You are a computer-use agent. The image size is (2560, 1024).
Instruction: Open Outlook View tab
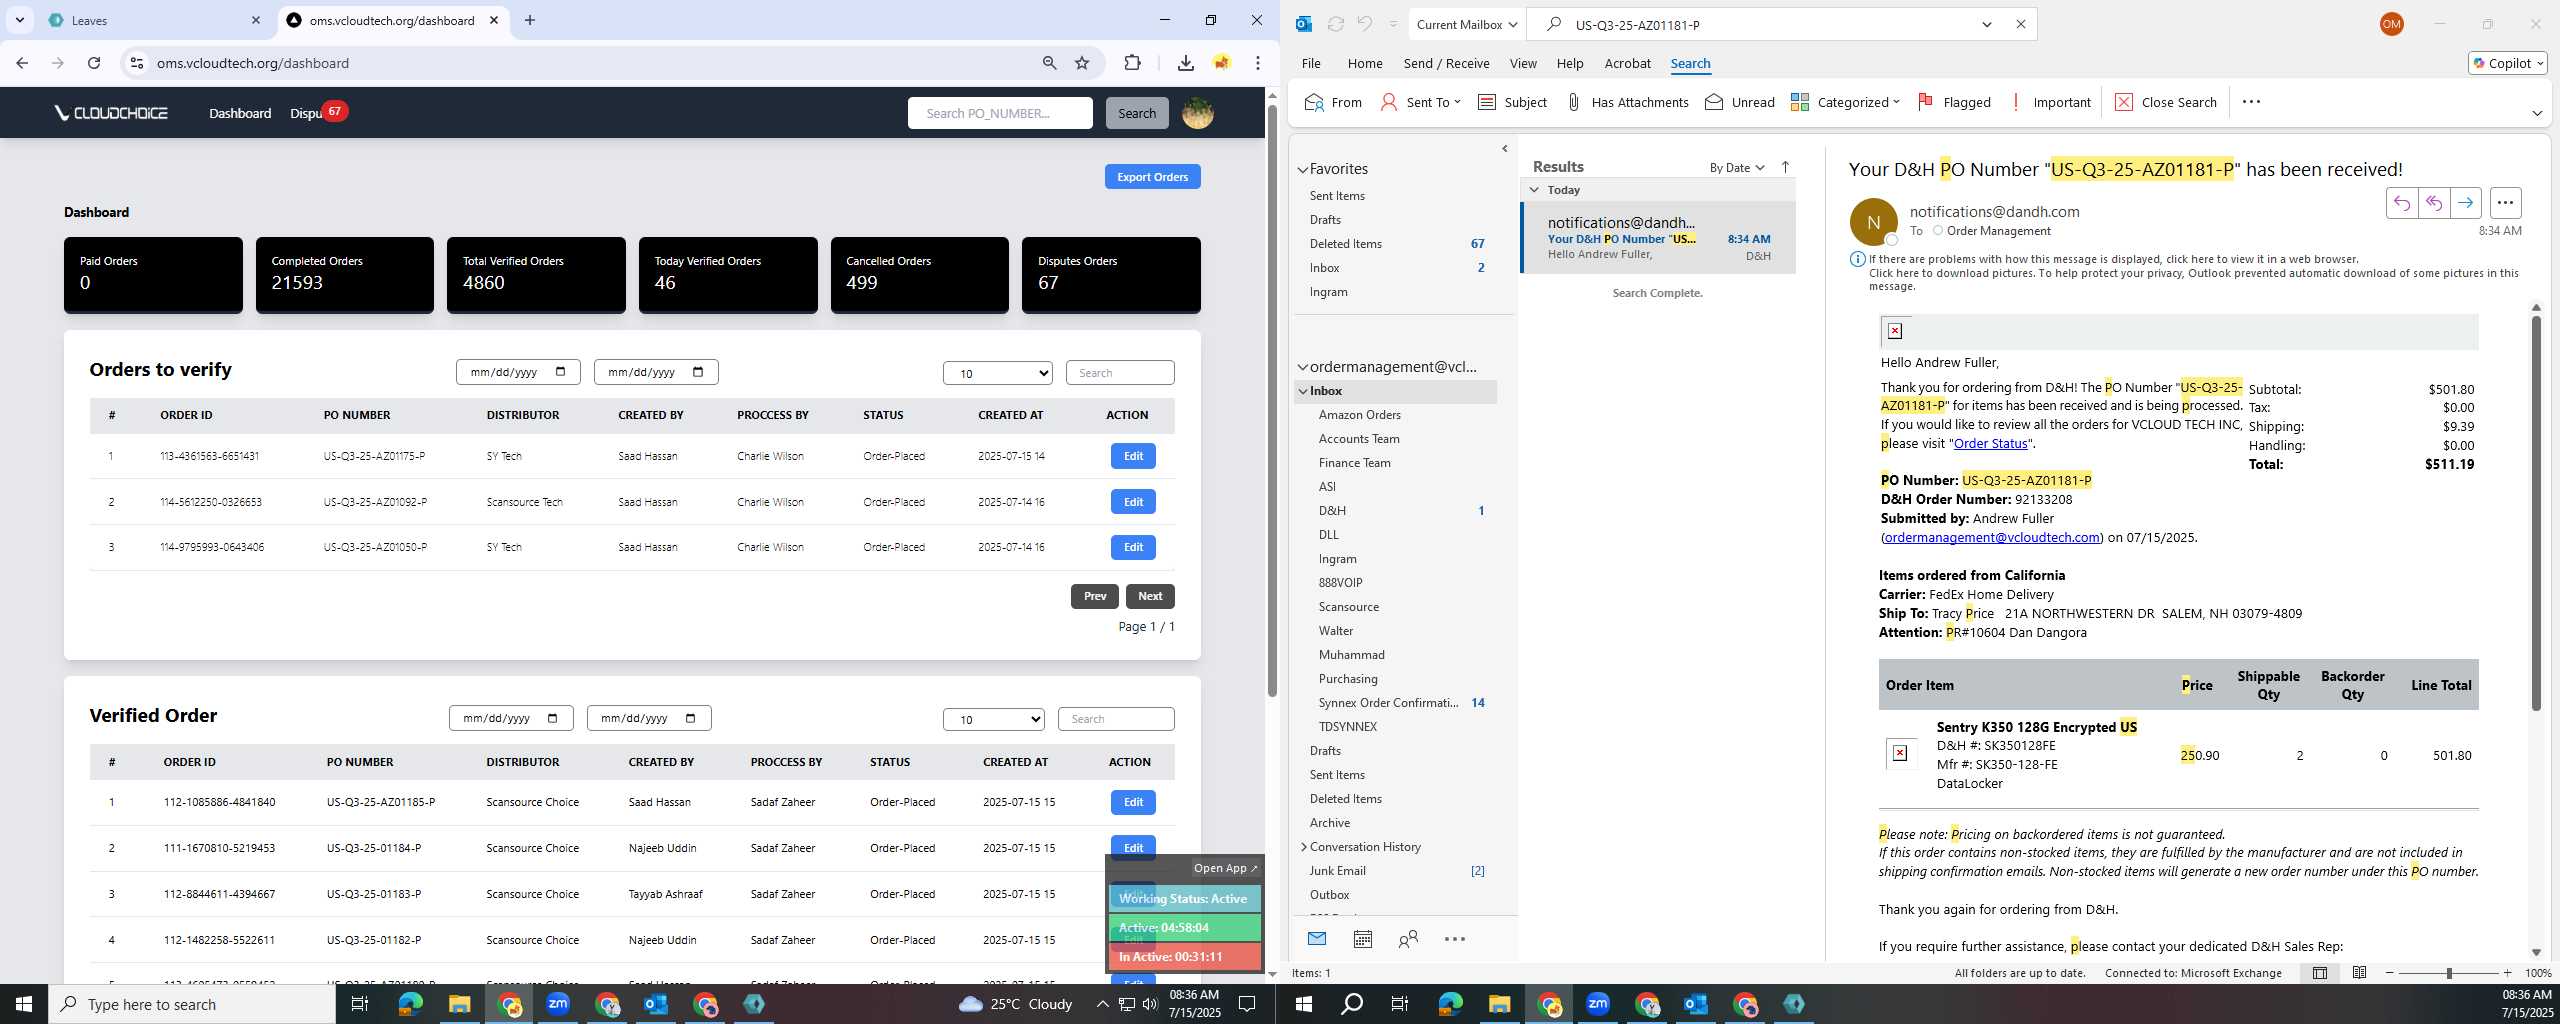[x=1523, y=63]
